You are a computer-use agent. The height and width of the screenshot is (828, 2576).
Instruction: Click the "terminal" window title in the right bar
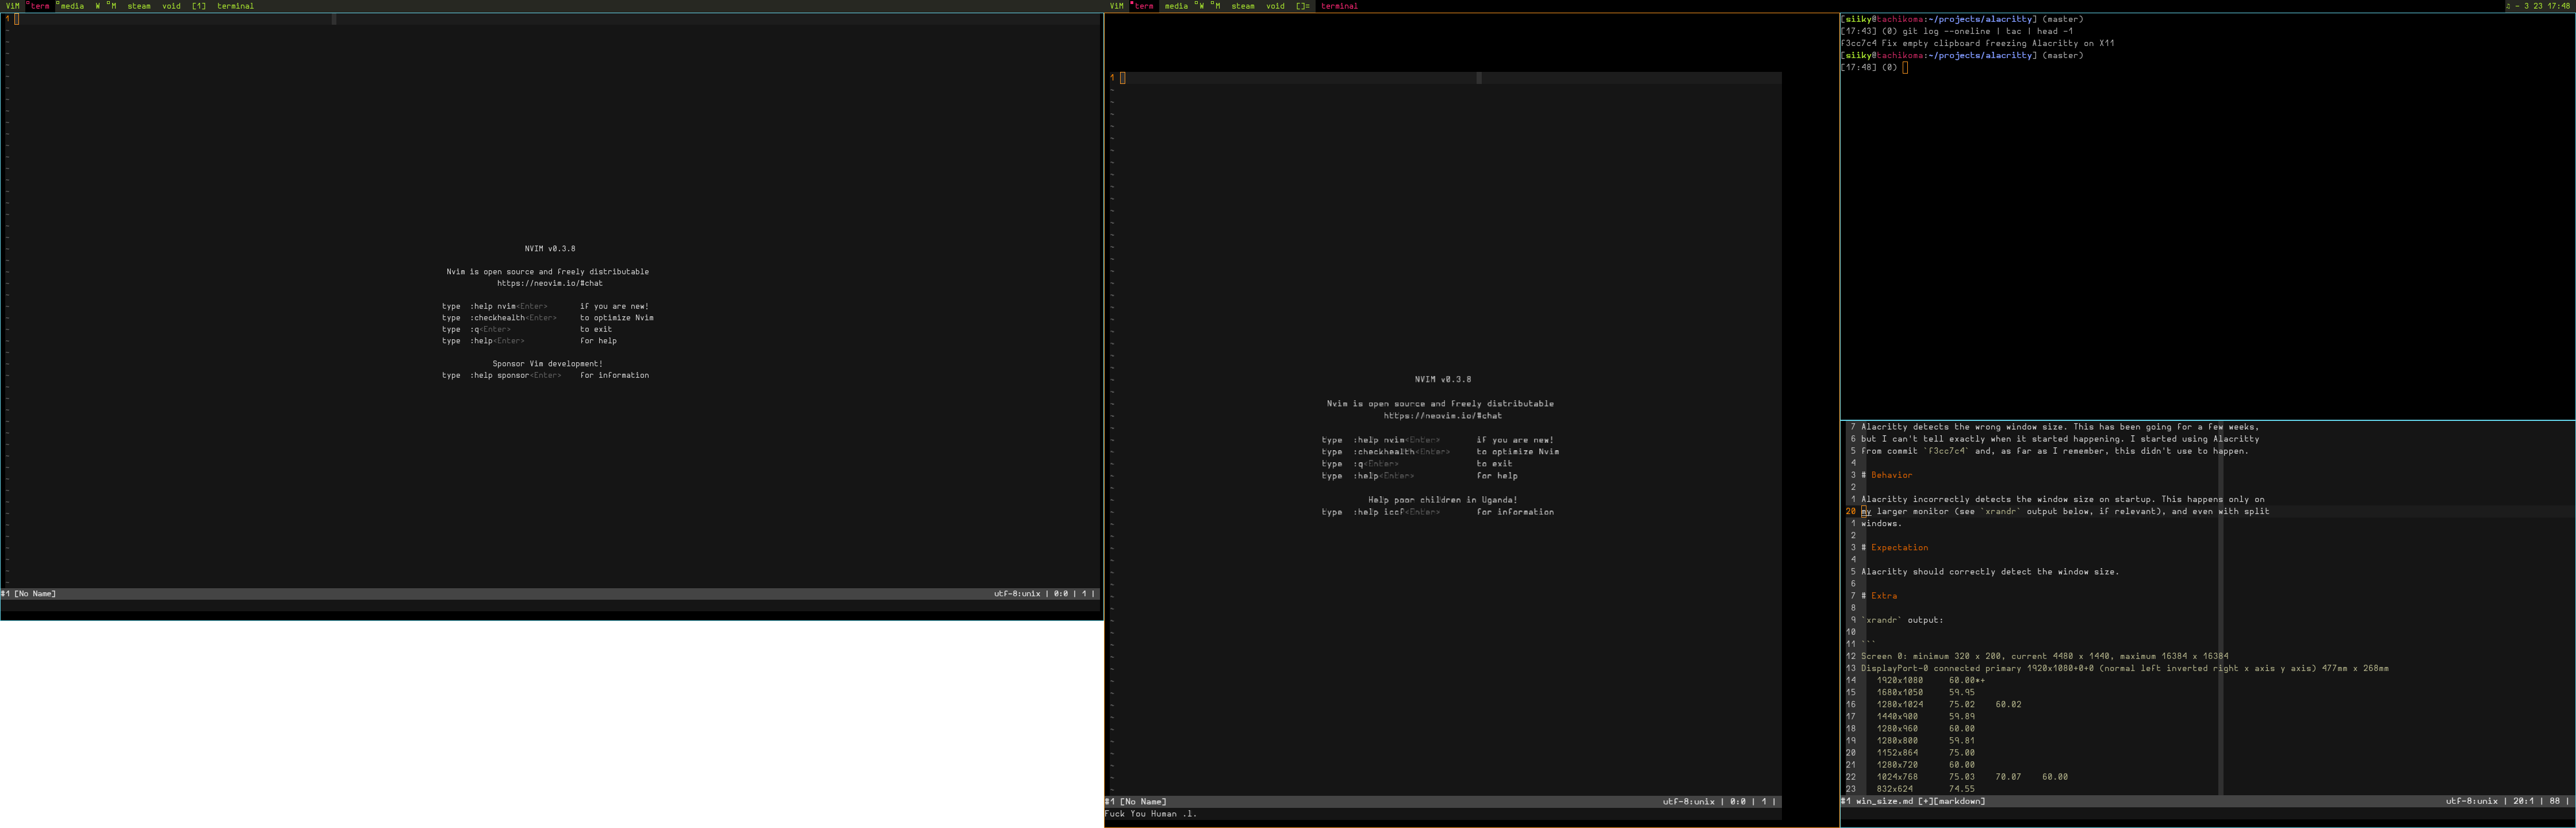click(1340, 6)
